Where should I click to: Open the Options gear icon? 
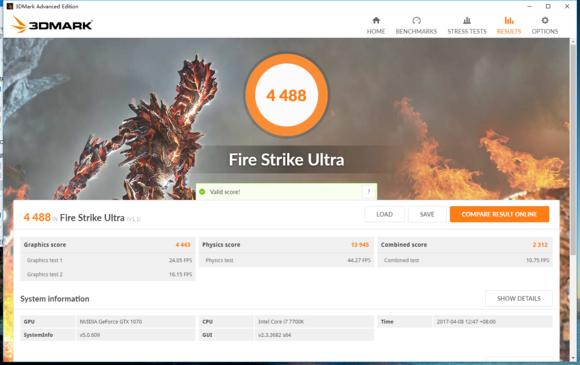coord(544,20)
